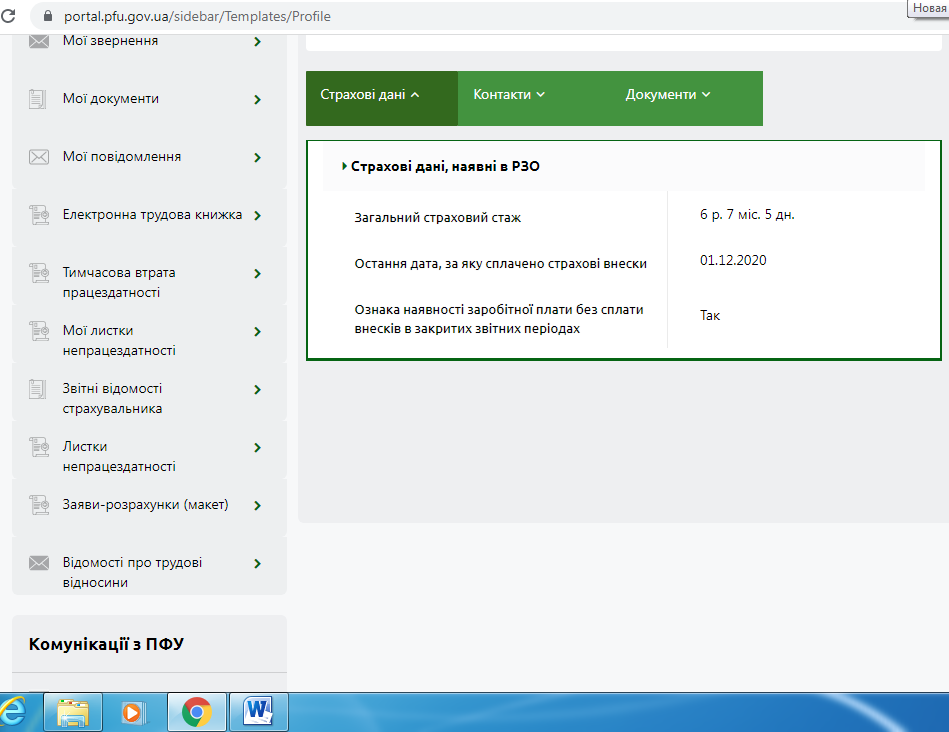Click the browser address bar URL
The image size is (949, 732).
coord(197,16)
